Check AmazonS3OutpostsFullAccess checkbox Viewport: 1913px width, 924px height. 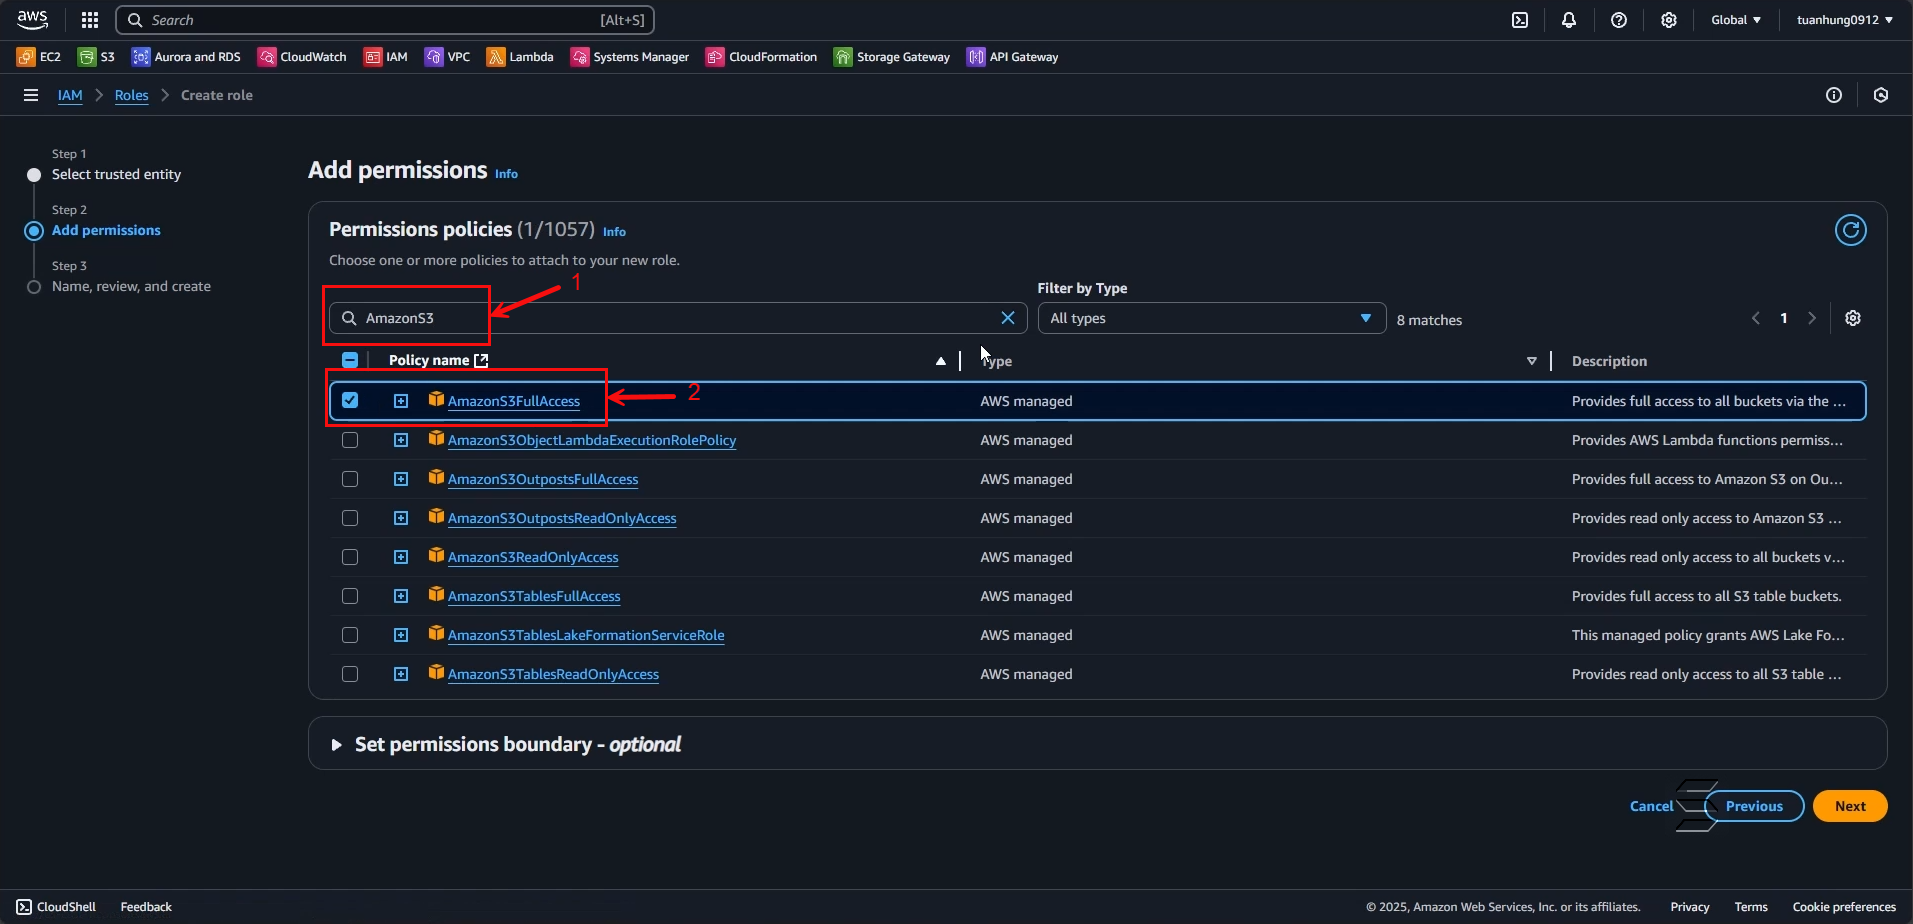click(350, 479)
